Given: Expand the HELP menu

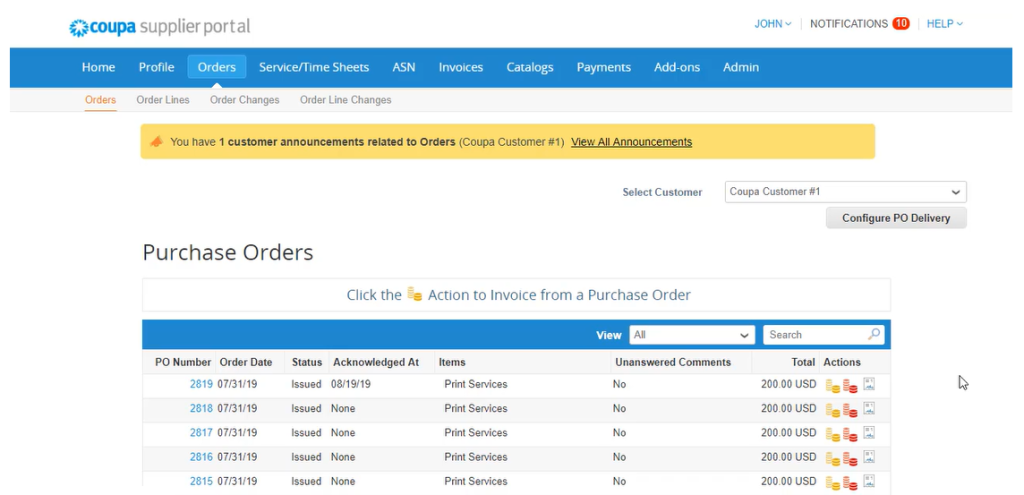Looking at the screenshot, I should [944, 24].
